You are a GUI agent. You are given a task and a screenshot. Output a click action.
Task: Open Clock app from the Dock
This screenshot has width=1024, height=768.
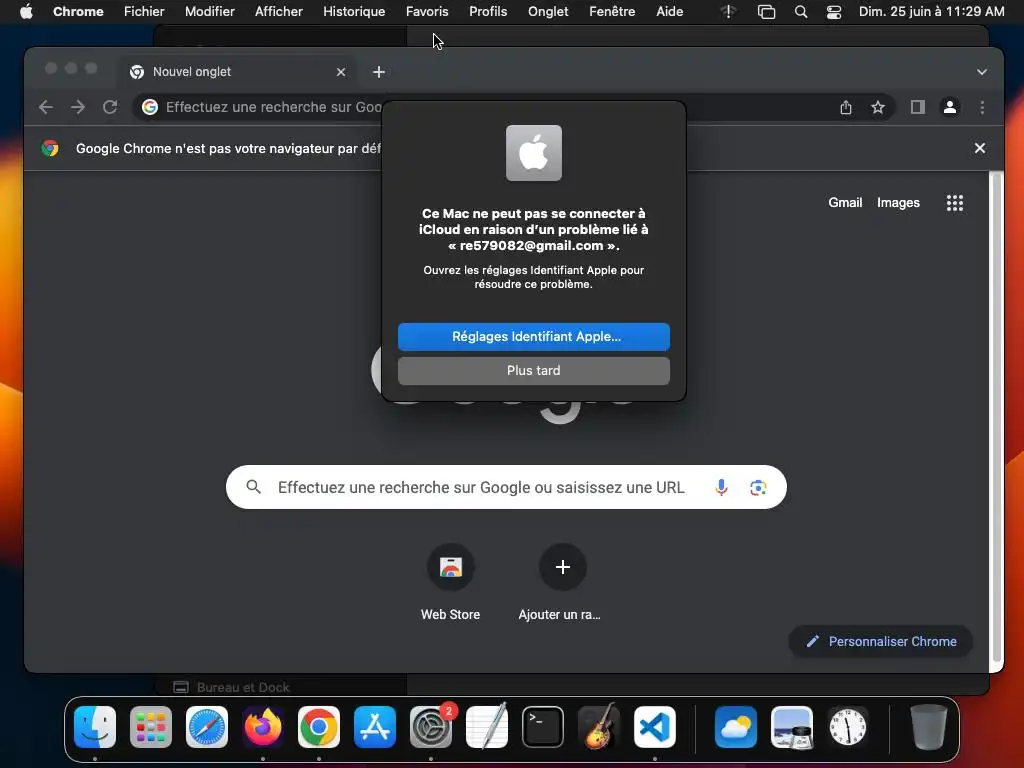[848, 727]
